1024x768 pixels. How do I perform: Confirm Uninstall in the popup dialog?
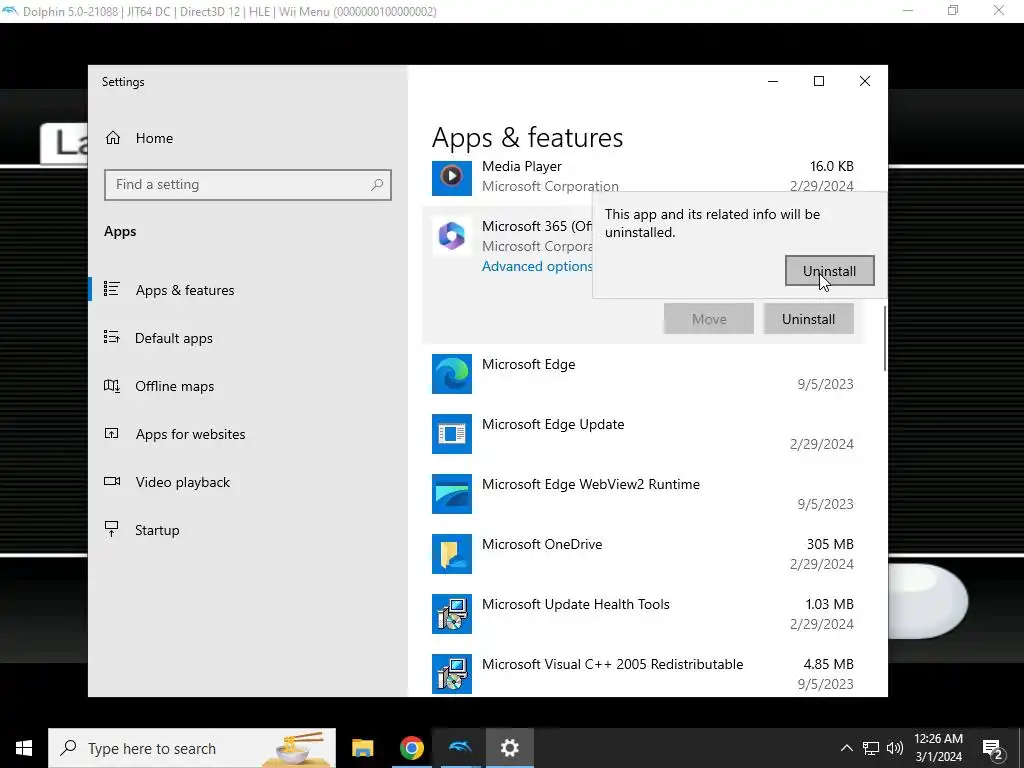pos(829,271)
